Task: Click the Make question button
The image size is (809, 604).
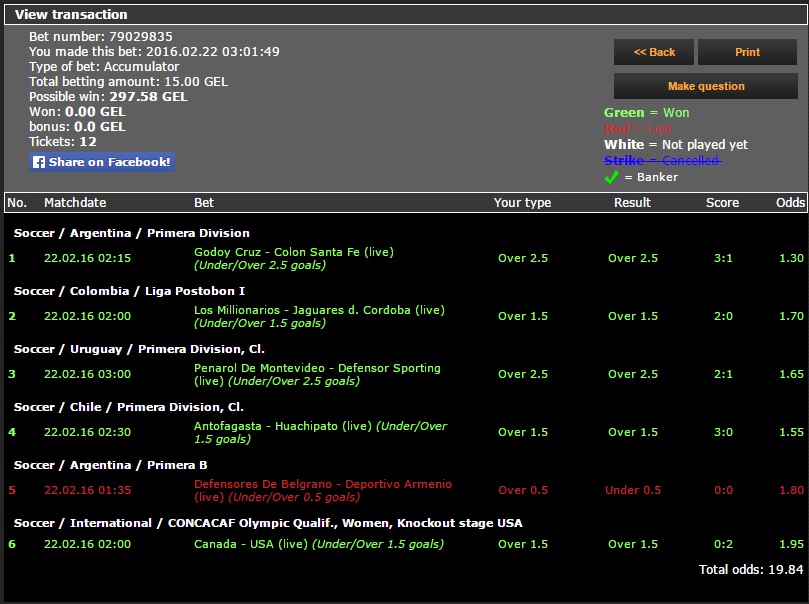Action: coord(706,86)
